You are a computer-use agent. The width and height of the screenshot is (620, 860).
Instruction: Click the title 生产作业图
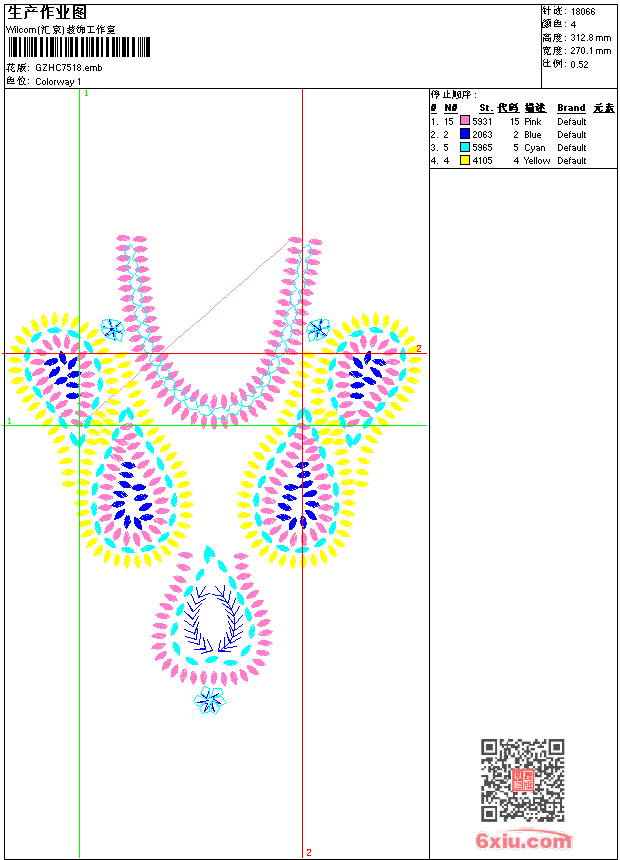pos(47,13)
